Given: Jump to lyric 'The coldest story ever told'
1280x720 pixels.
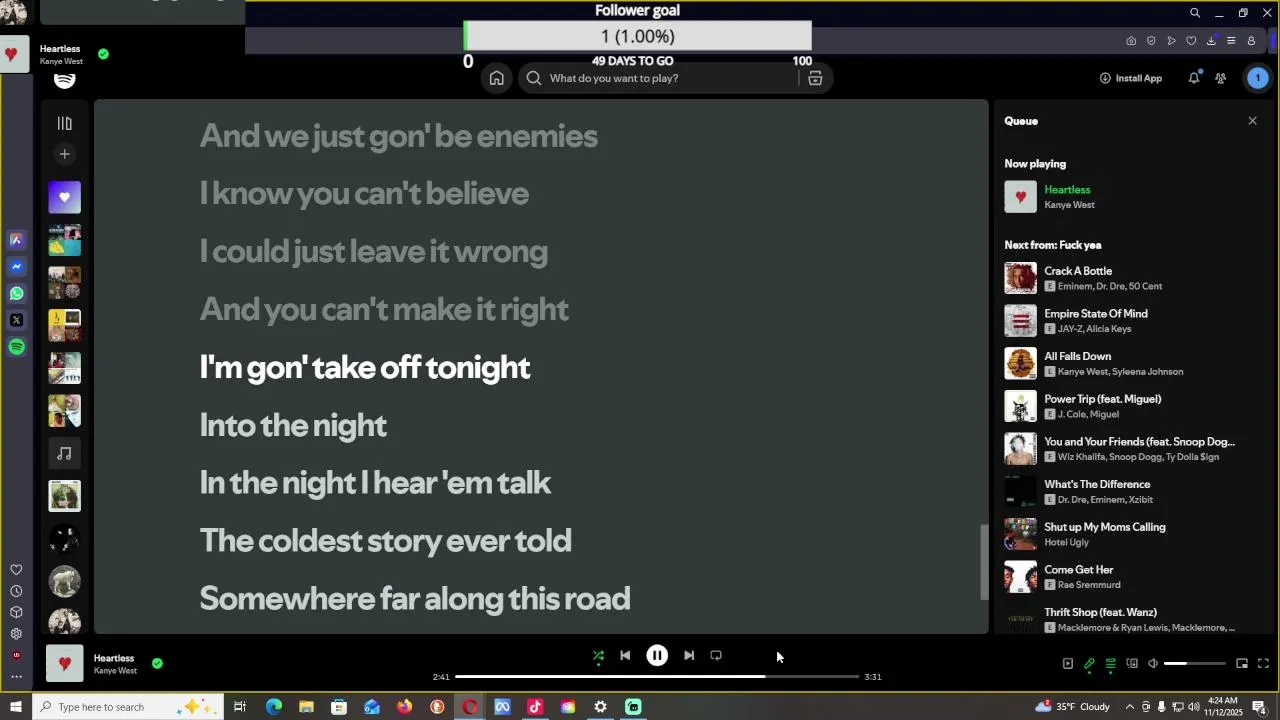Looking at the screenshot, I should 385,541.
